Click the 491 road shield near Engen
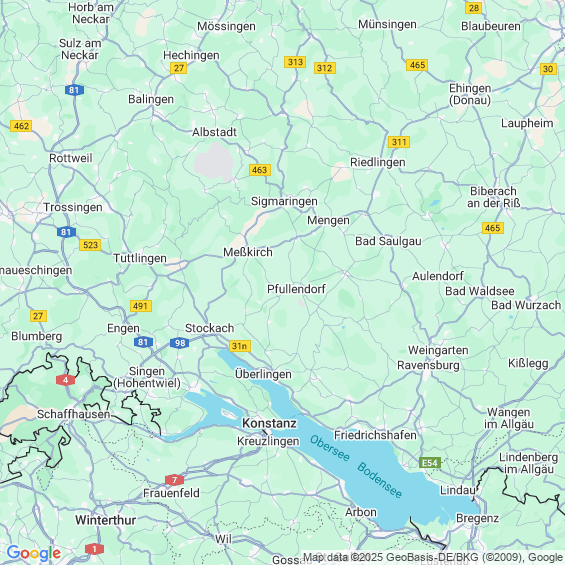This screenshot has width=565, height=565. (141, 306)
